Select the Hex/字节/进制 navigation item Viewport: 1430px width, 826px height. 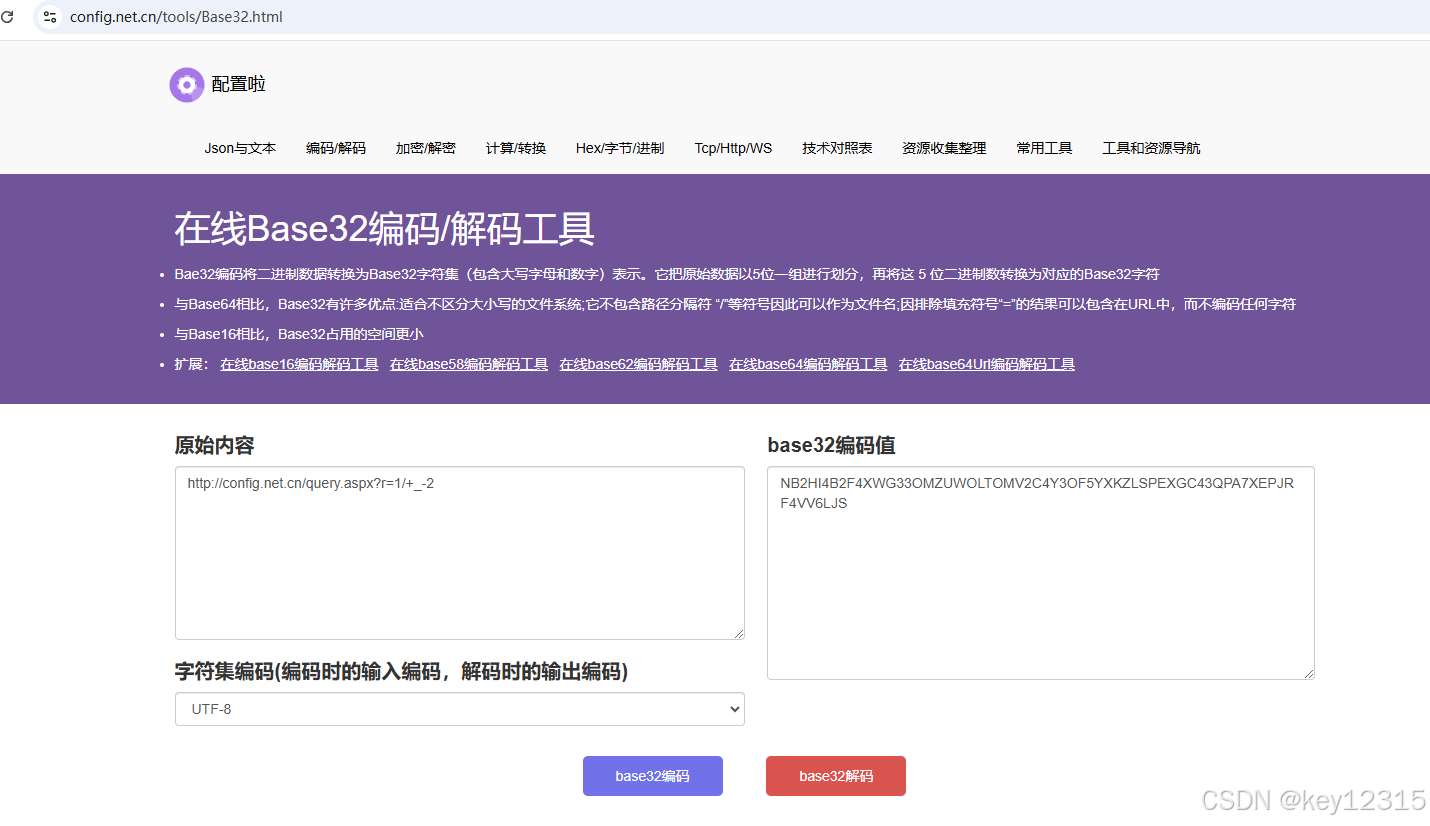(620, 147)
